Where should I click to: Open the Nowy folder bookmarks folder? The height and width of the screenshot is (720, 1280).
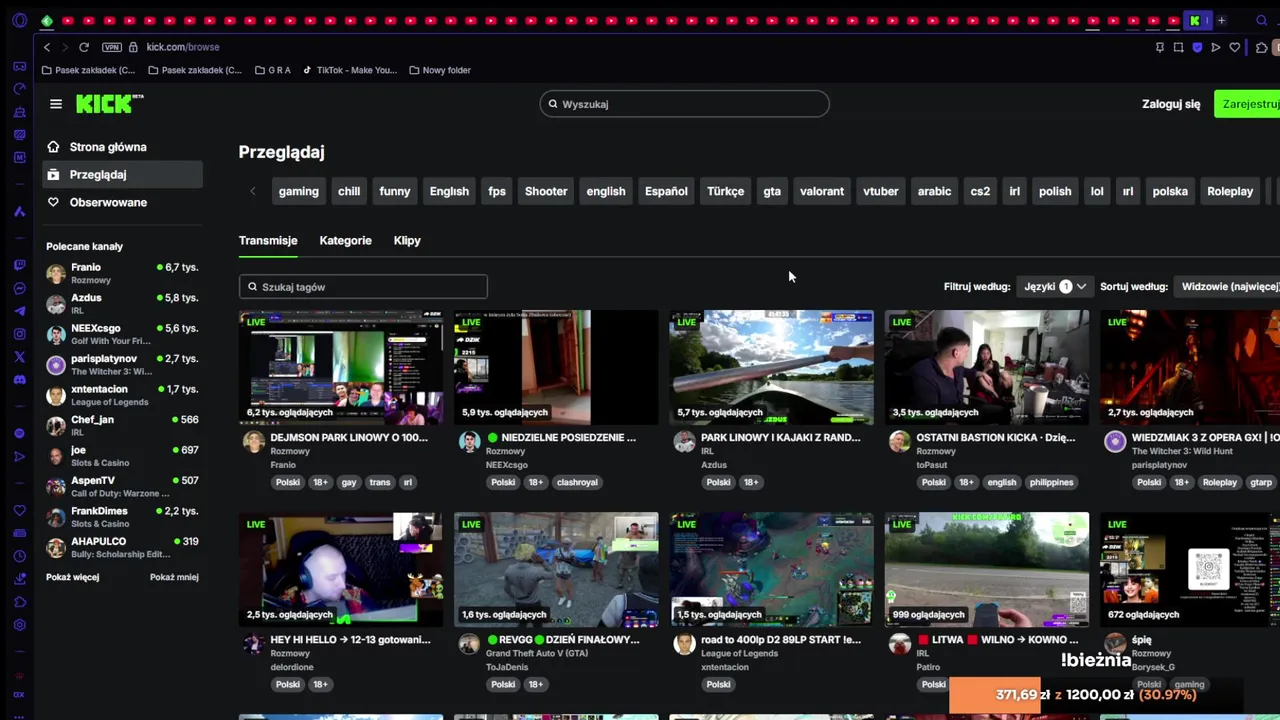click(x=440, y=70)
